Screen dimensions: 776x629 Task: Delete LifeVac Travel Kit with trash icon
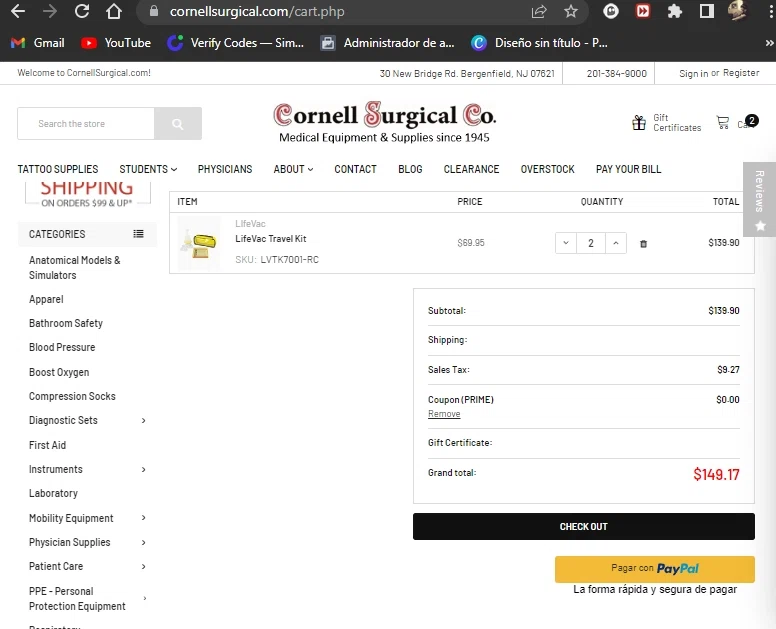click(643, 243)
